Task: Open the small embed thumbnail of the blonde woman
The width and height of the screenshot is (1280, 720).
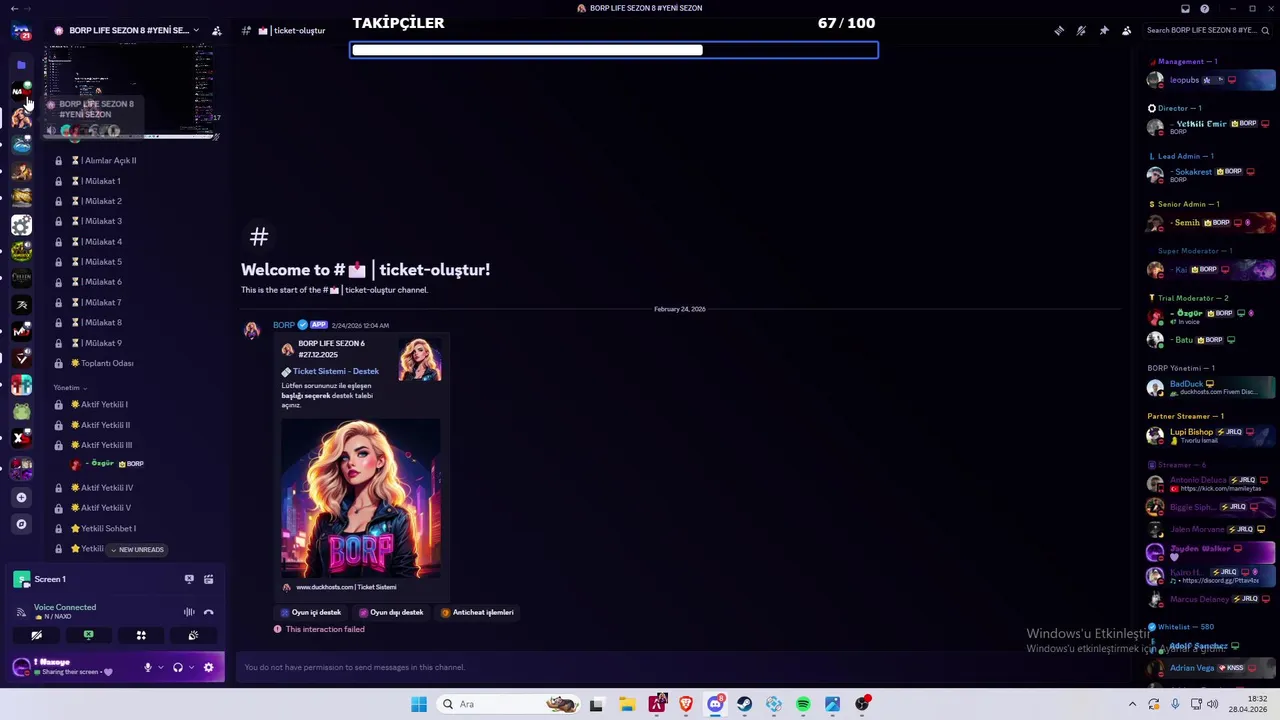Action: coord(420,360)
